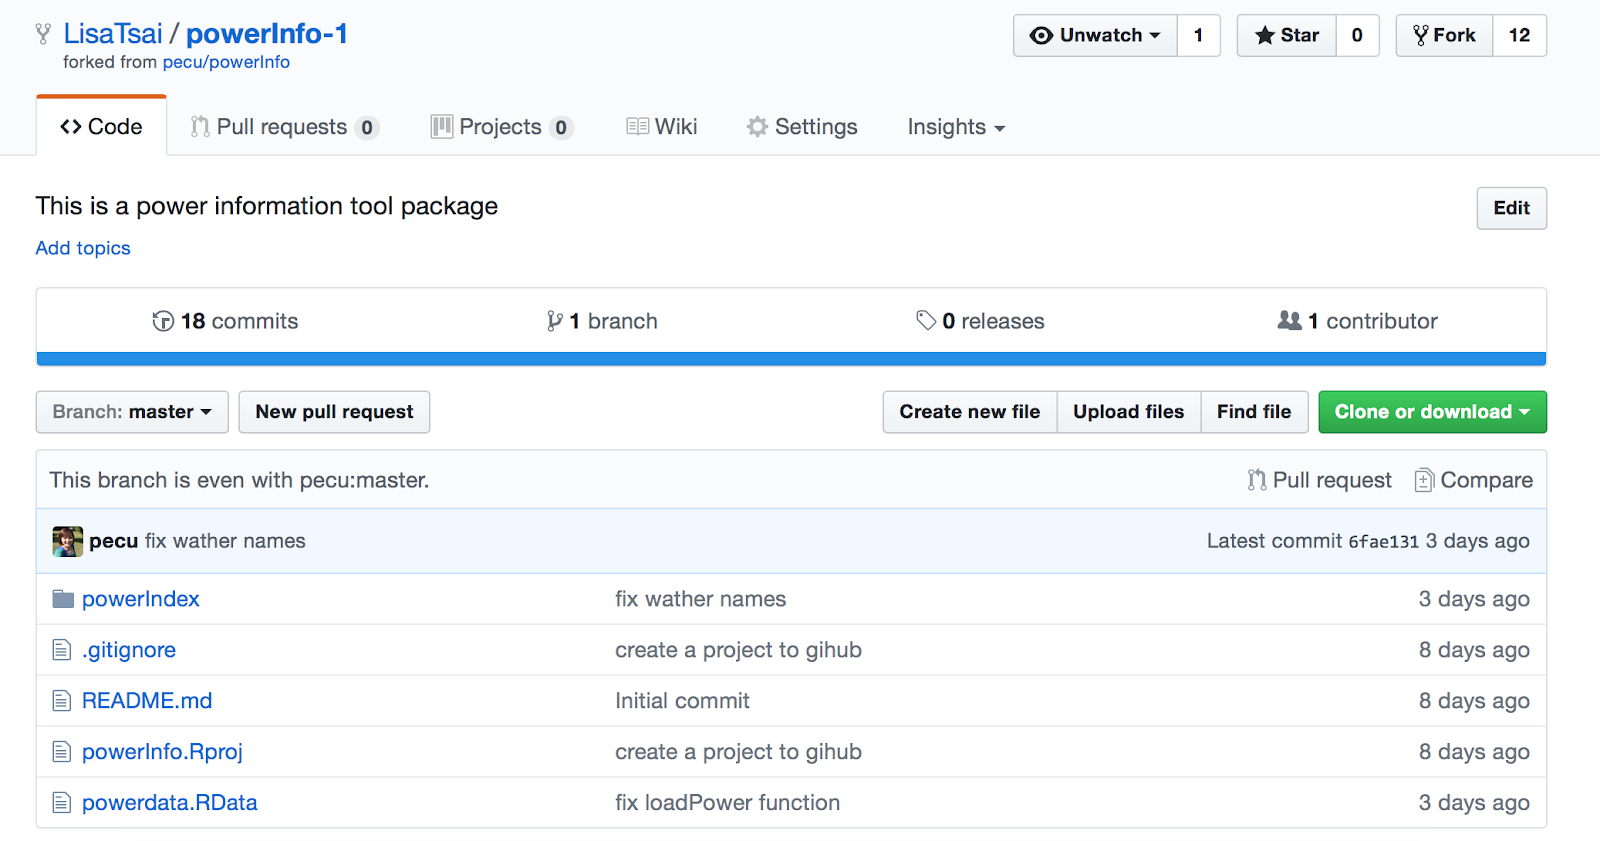This screenshot has height=841, width=1600.
Task: Click the star icon on Star button
Action: (1265, 36)
